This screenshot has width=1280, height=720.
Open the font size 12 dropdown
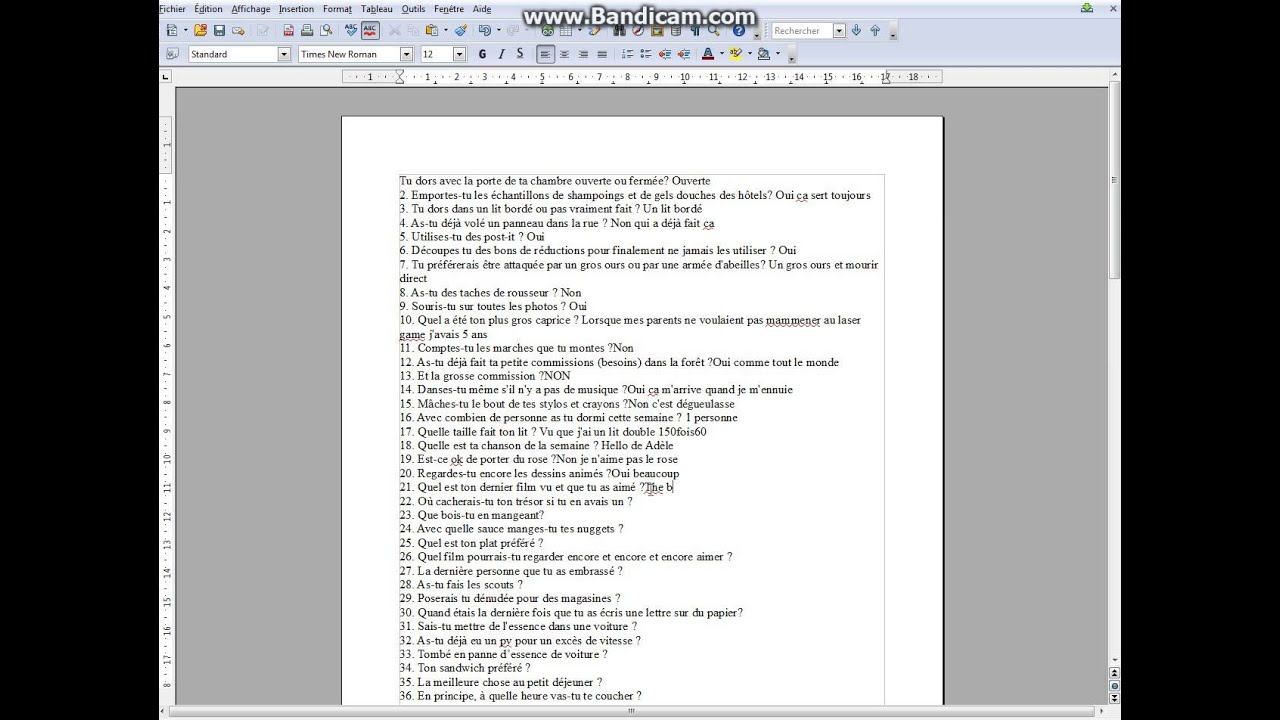click(x=459, y=54)
